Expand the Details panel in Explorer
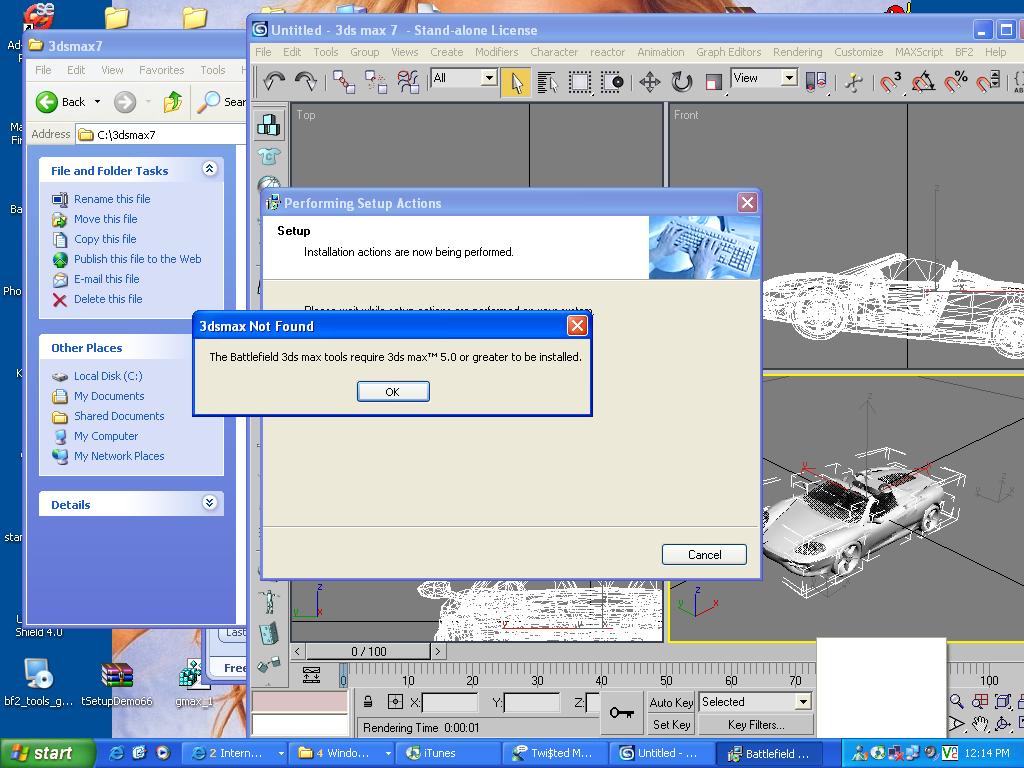The width and height of the screenshot is (1024, 768). pos(209,502)
